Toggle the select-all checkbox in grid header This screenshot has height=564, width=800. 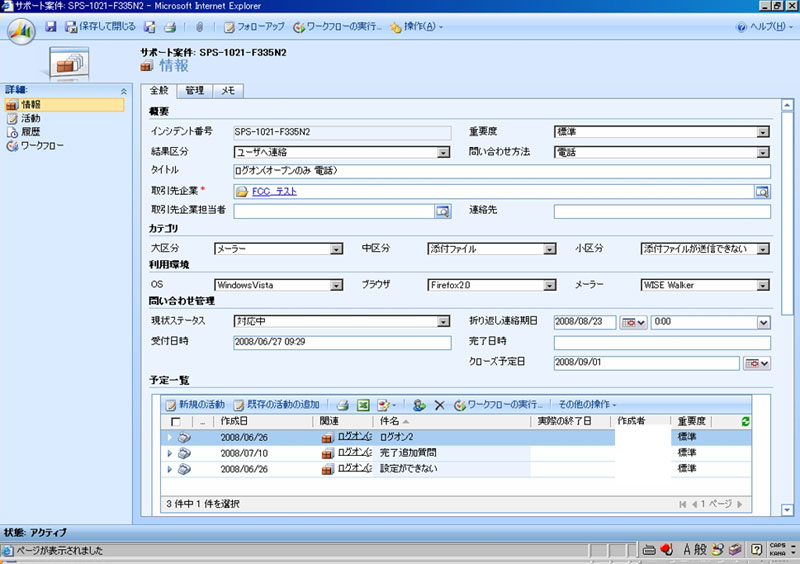(x=176, y=422)
